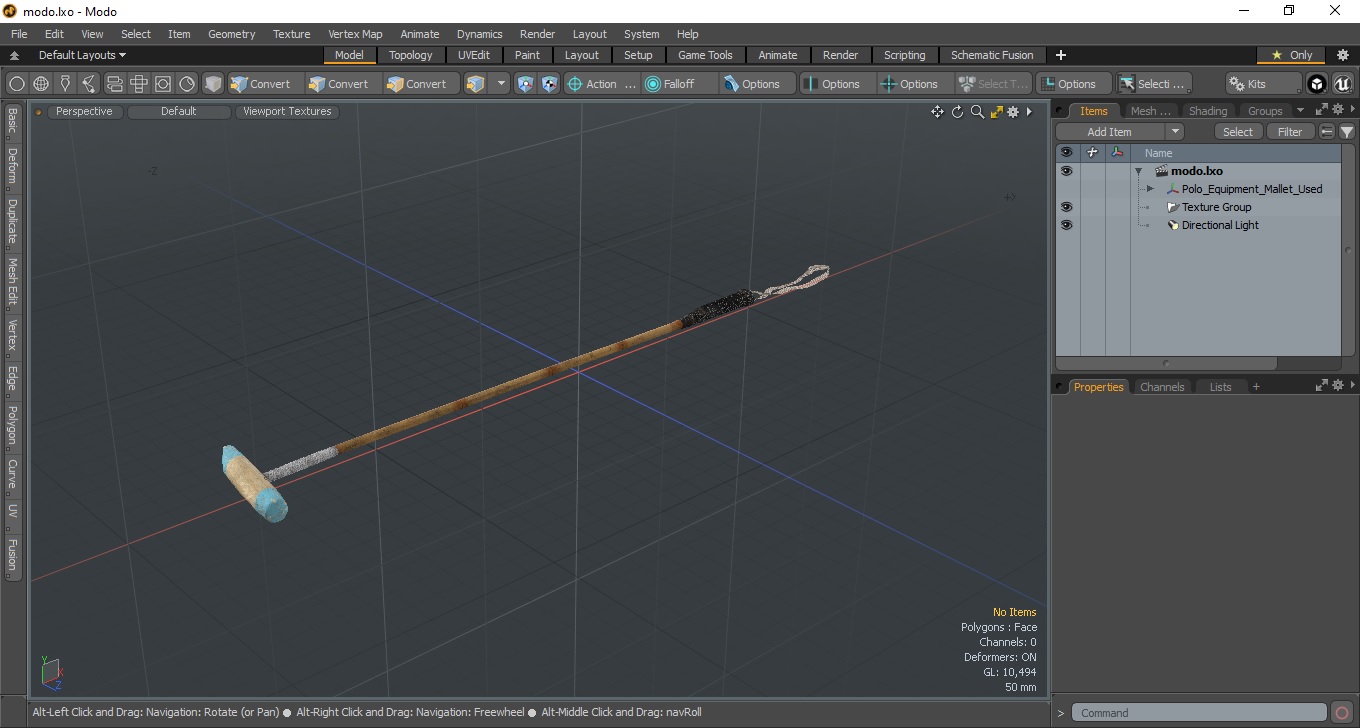Click the record button beside Command field
The width and height of the screenshot is (1360, 728).
coord(1342,713)
